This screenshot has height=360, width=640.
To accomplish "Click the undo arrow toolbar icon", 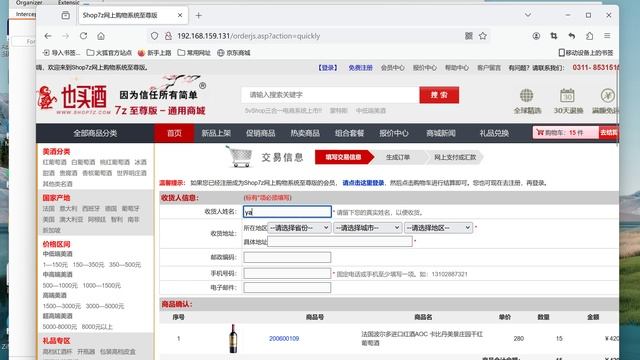I will point(572,36).
